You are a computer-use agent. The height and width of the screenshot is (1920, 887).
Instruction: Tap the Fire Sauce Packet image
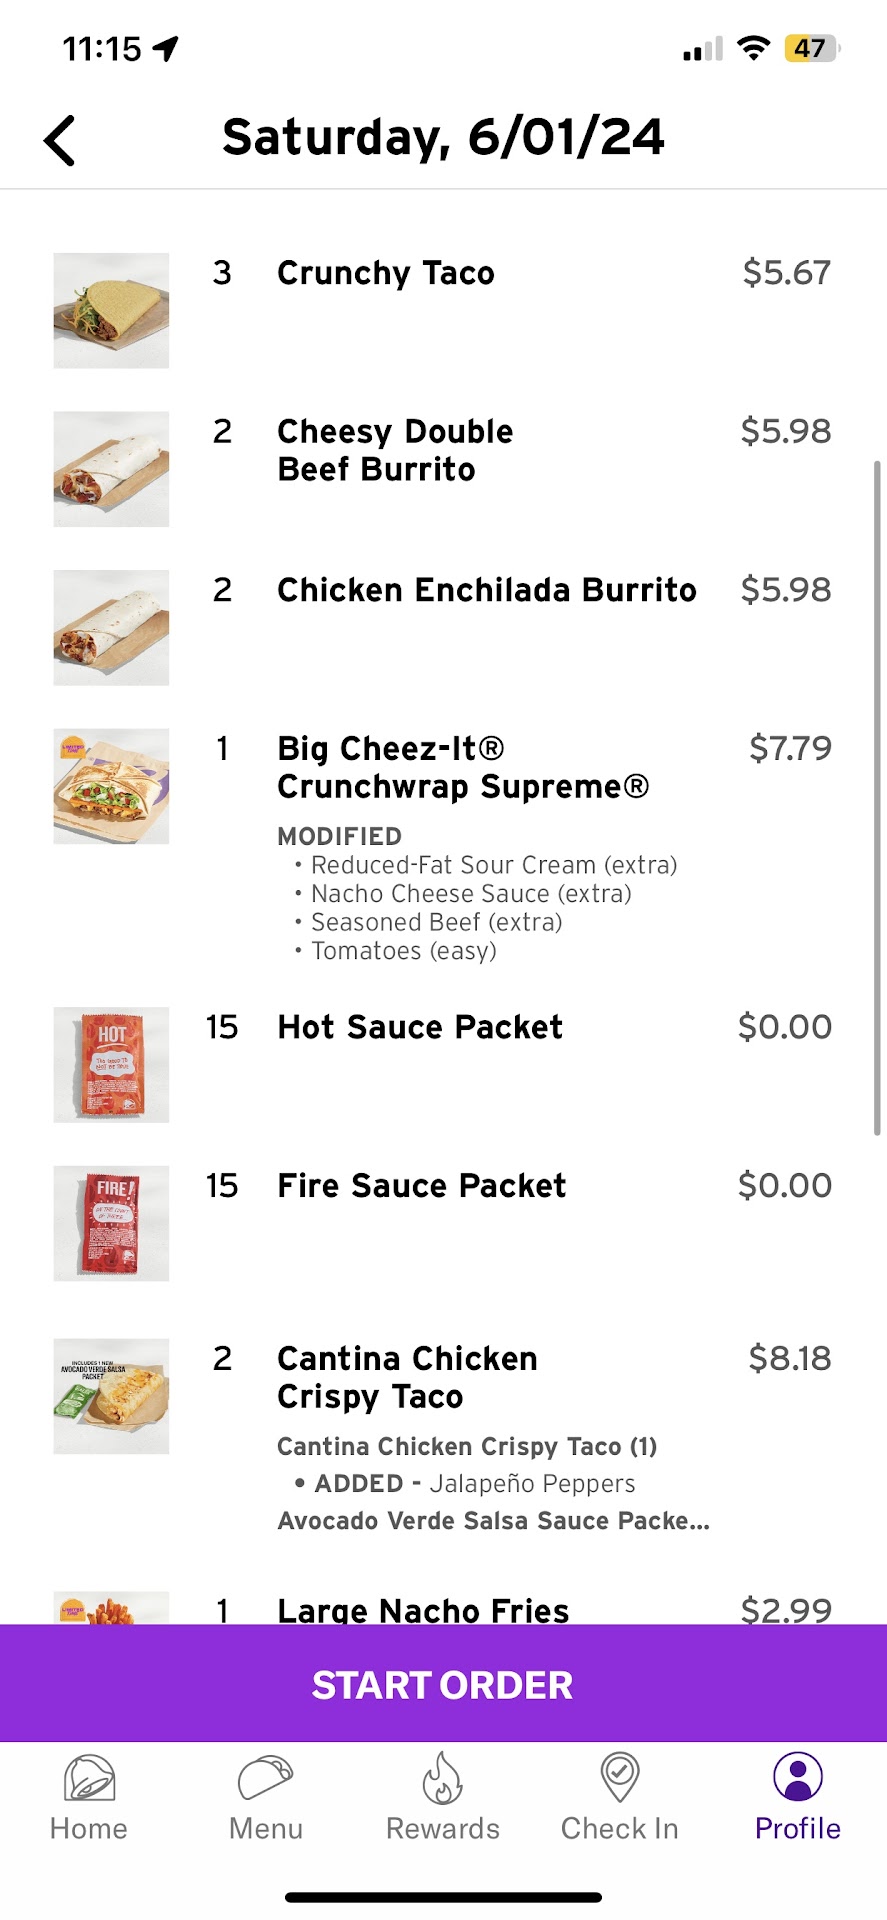[111, 1223]
